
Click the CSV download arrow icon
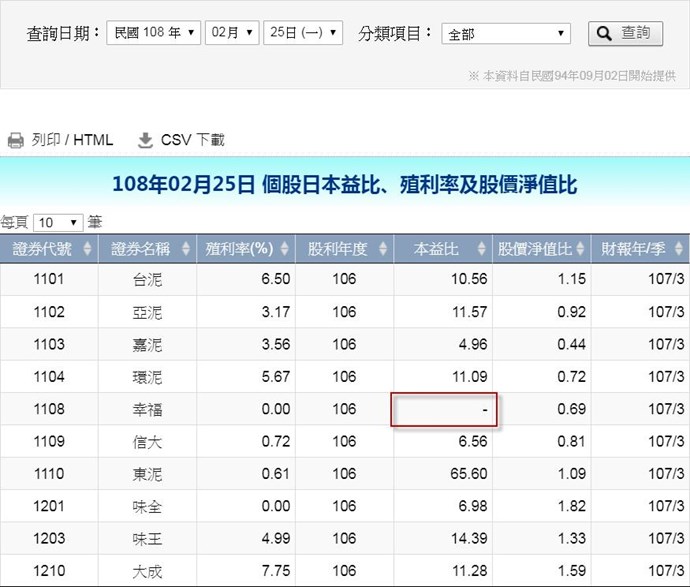145,140
